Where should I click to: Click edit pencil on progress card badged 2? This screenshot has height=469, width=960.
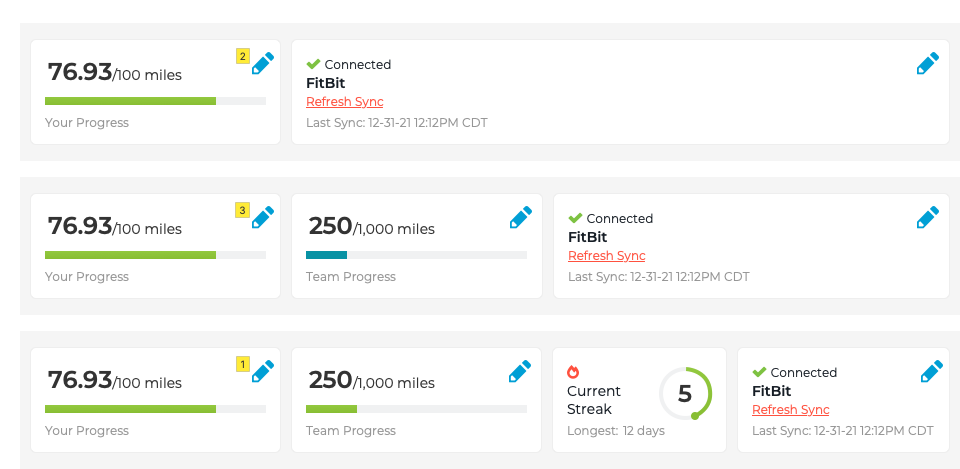click(262, 64)
